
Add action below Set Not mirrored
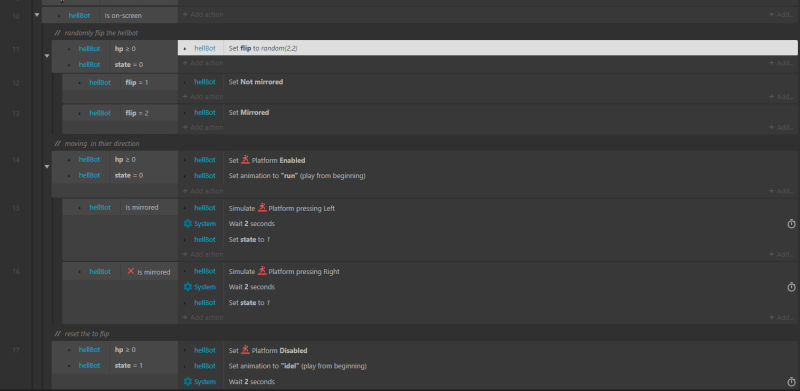[x=203, y=96]
